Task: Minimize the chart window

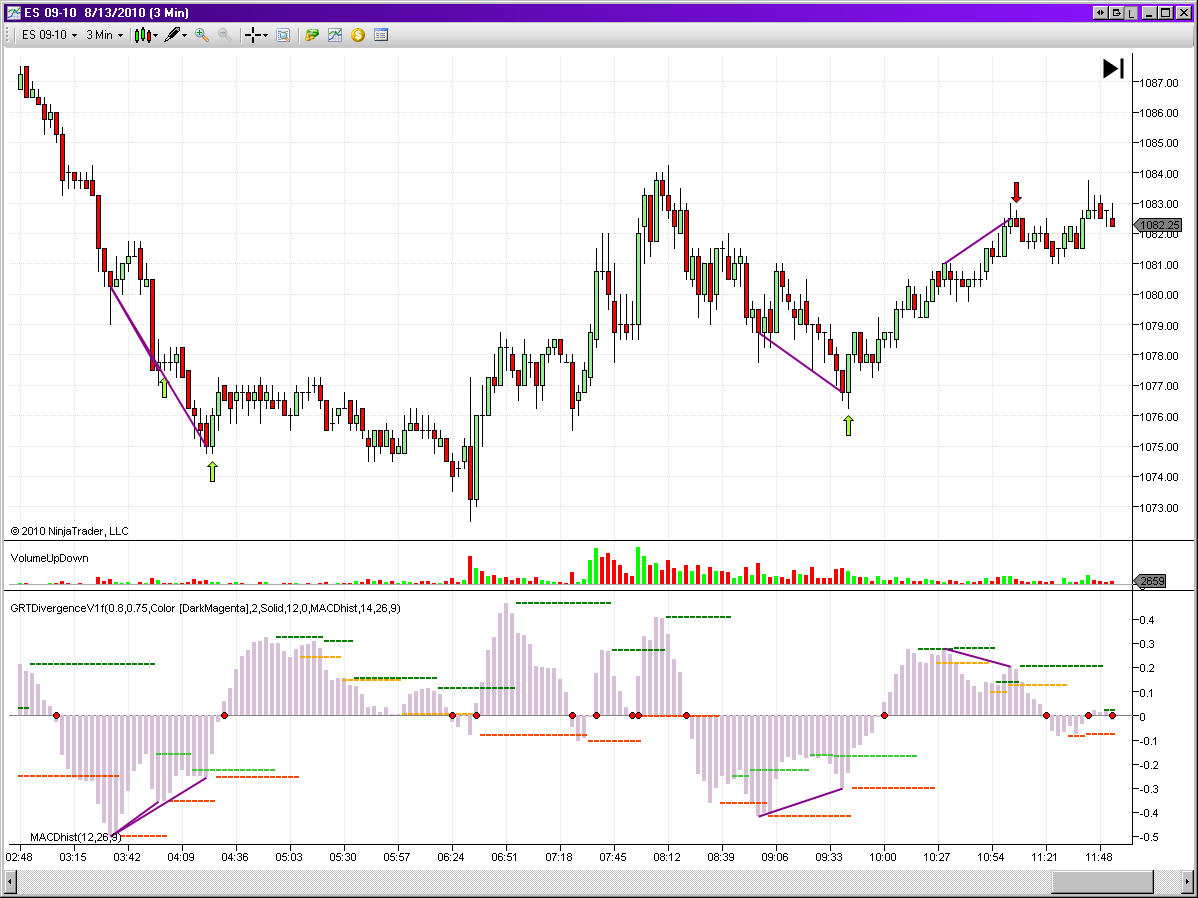Action: tap(1150, 13)
